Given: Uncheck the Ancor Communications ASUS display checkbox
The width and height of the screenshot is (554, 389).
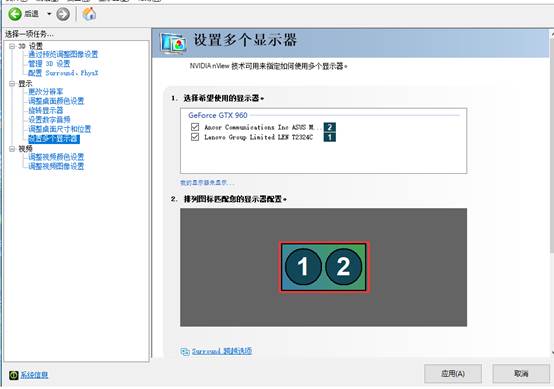Looking at the screenshot, I should [195, 127].
